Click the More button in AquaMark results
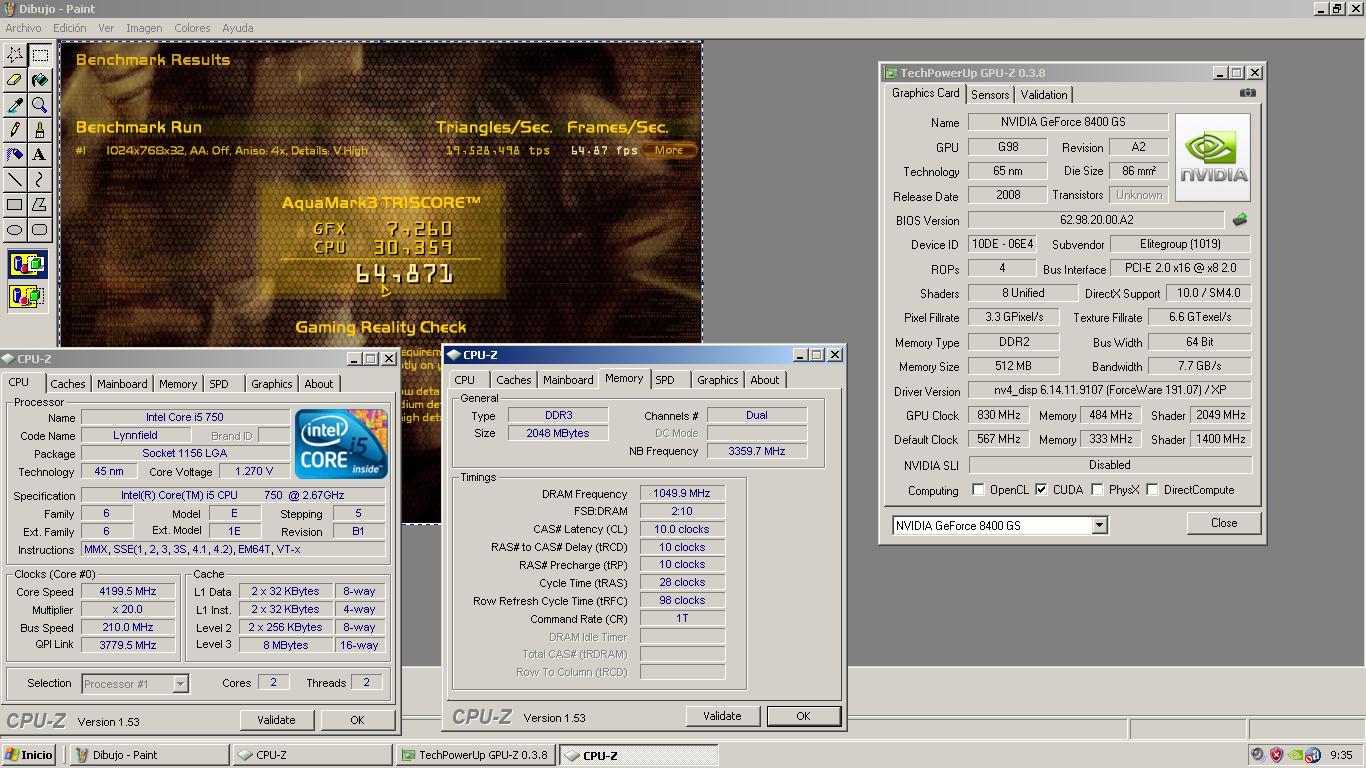1366x768 pixels. coord(669,150)
